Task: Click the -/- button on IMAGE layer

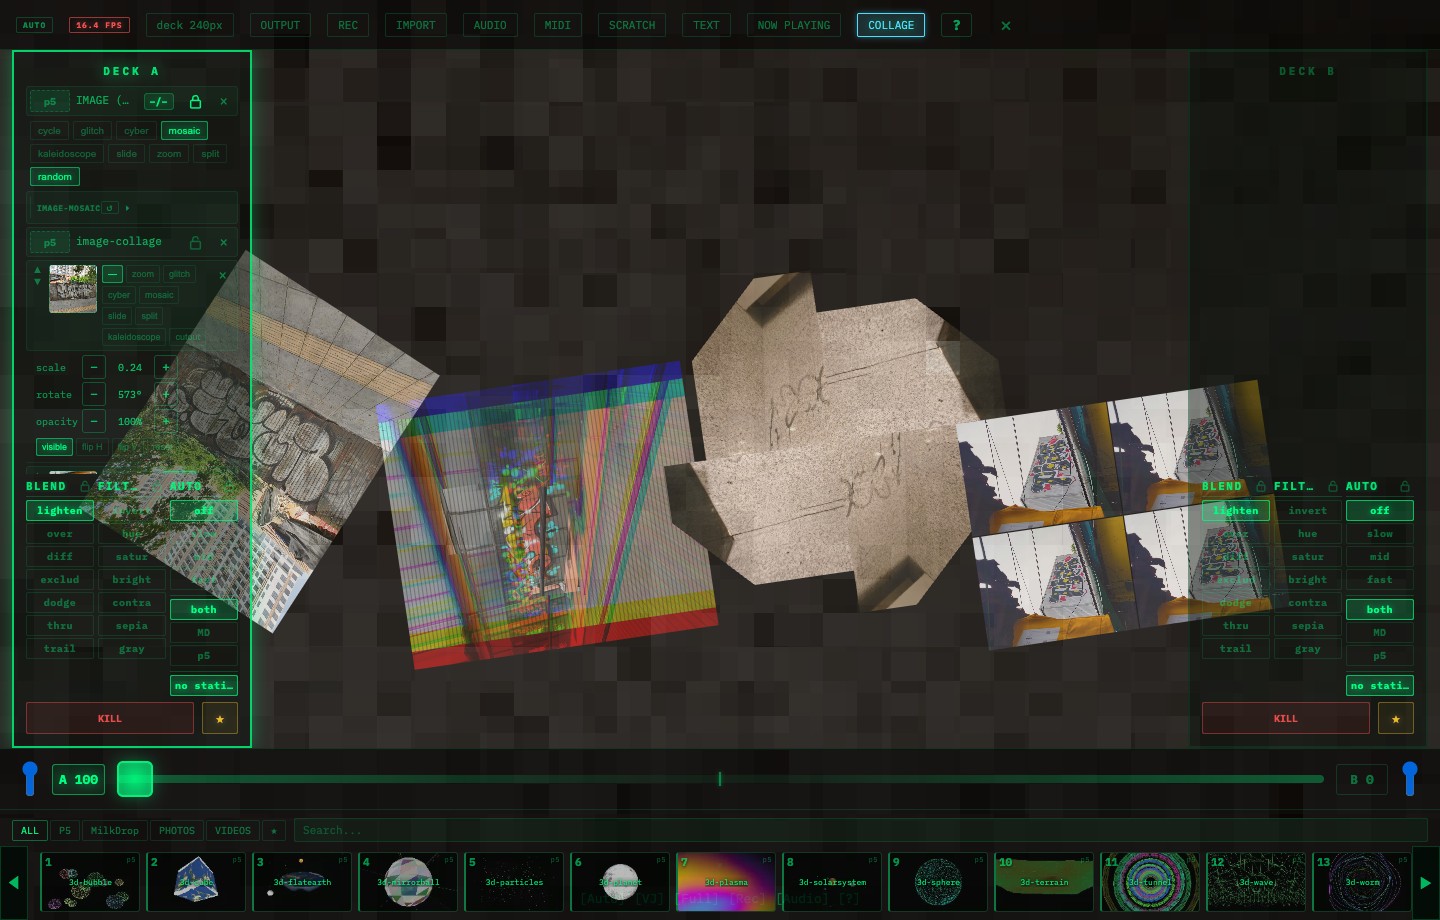Action: coord(158,101)
